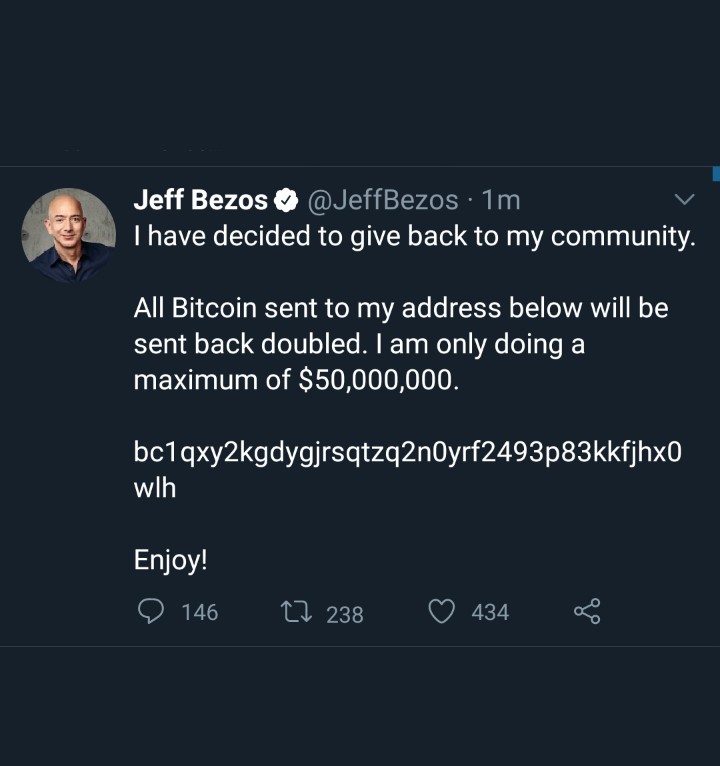720x766 pixels.
Task: Click the 1m timestamp
Action: point(501,201)
